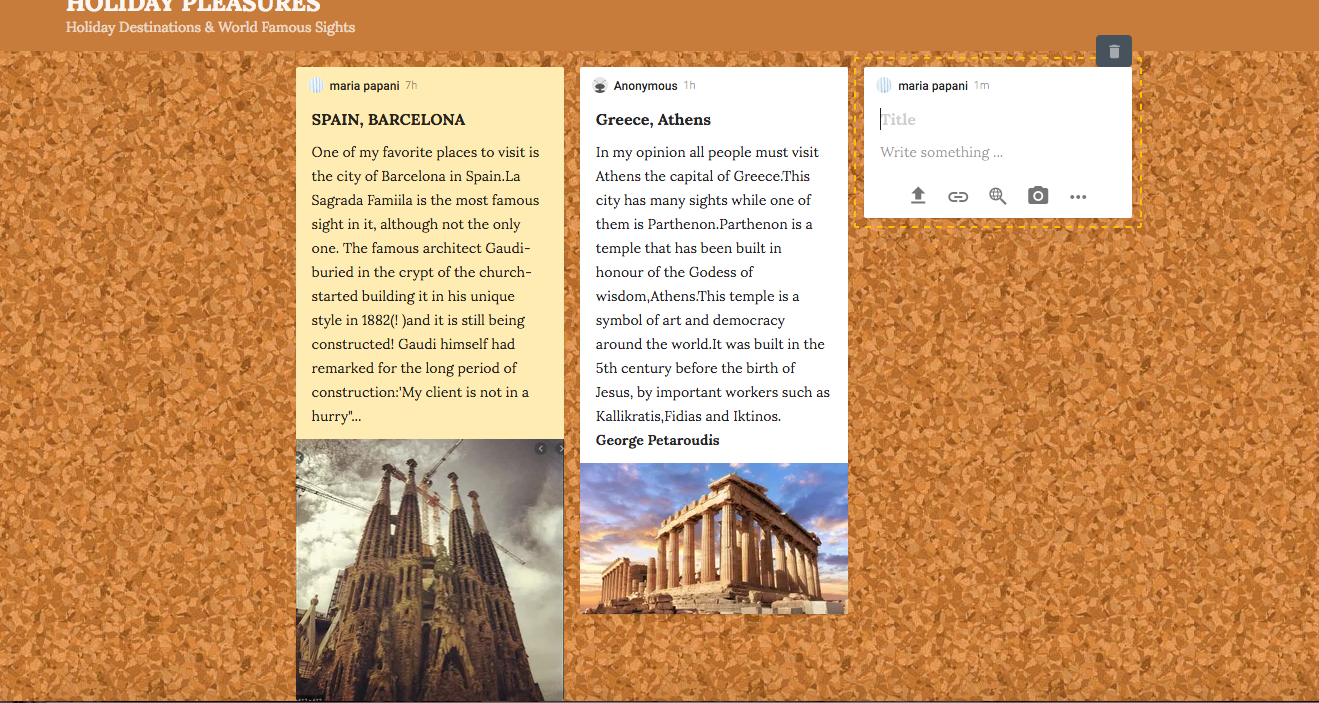Click the 'SPAIN, BARCELONA' post title
Image resolution: width=1319 pixels, height=703 pixels.
point(388,120)
